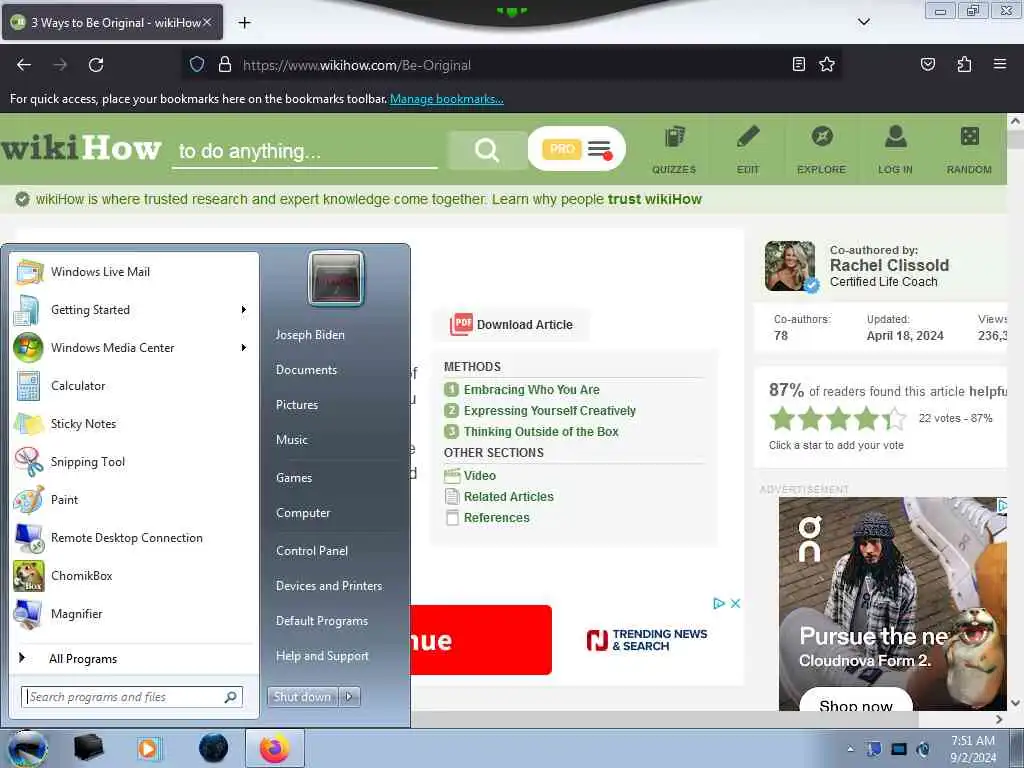
Task: Open Remote Desktop Connection
Action: (x=135, y=537)
